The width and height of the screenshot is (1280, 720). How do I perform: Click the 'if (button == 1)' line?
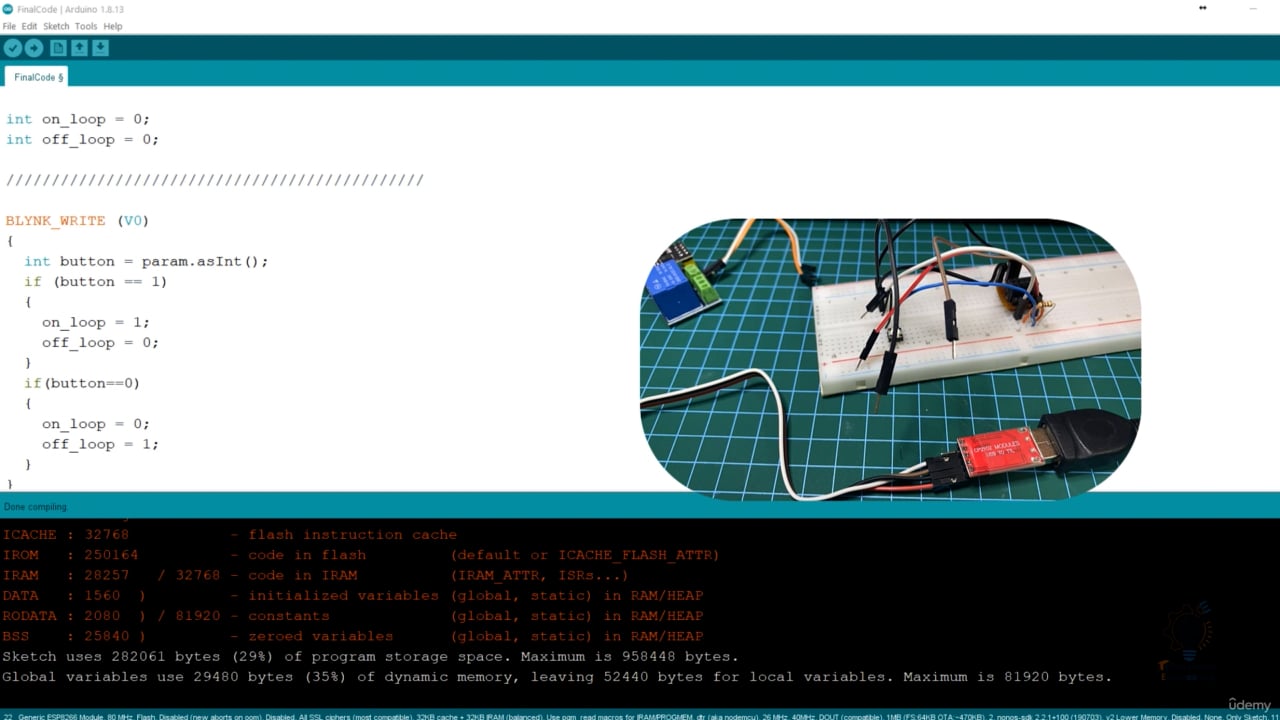click(x=96, y=282)
